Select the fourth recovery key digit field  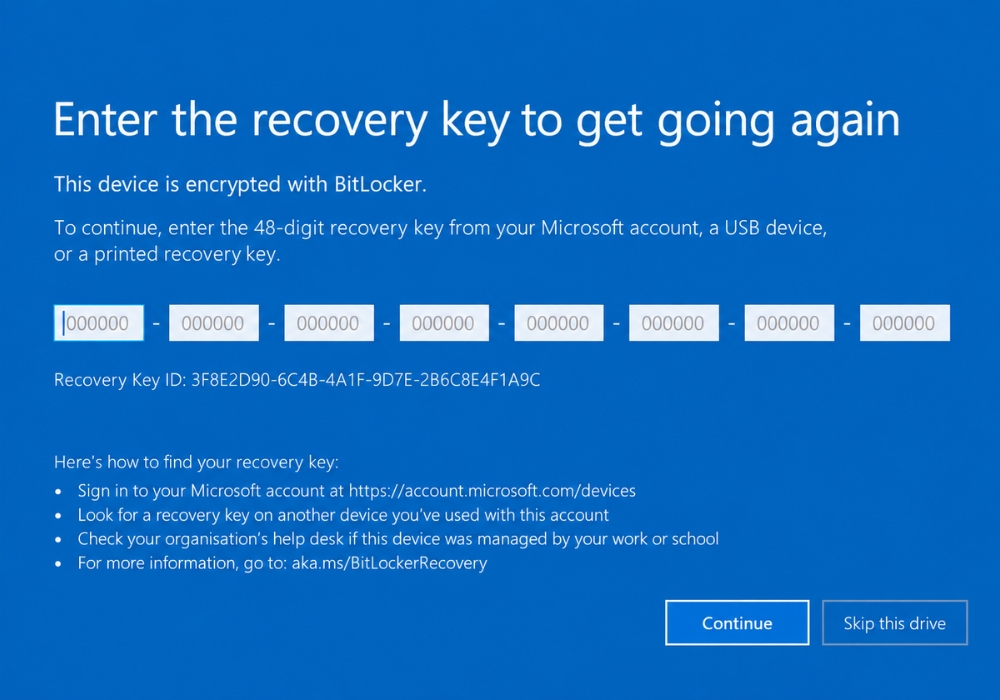click(x=445, y=323)
